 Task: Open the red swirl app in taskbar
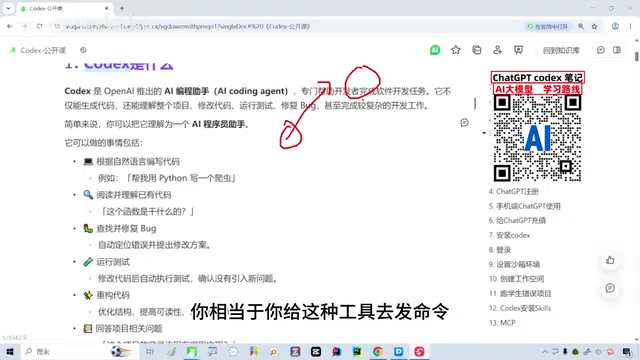click(x=419, y=351)
